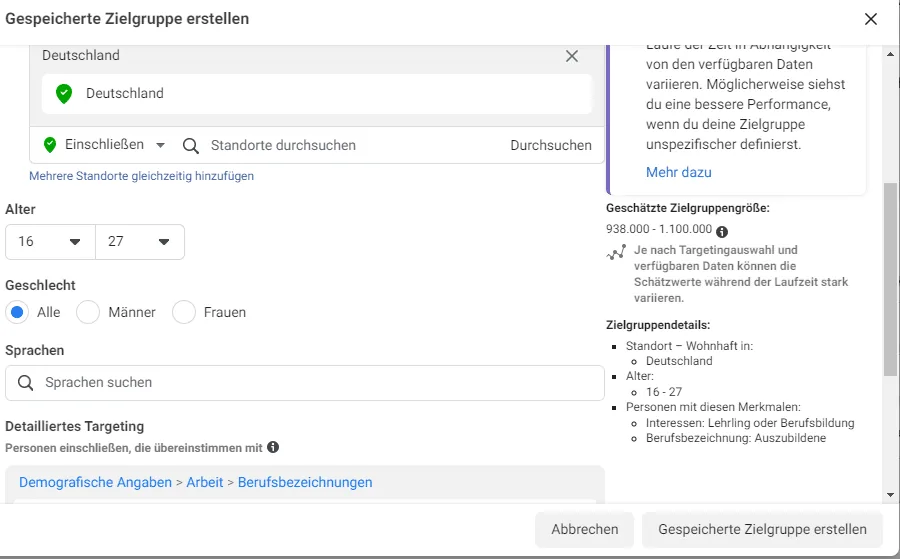
Task: Open the Demografische Angaben breadcrumb link
Action: [95, 482]
